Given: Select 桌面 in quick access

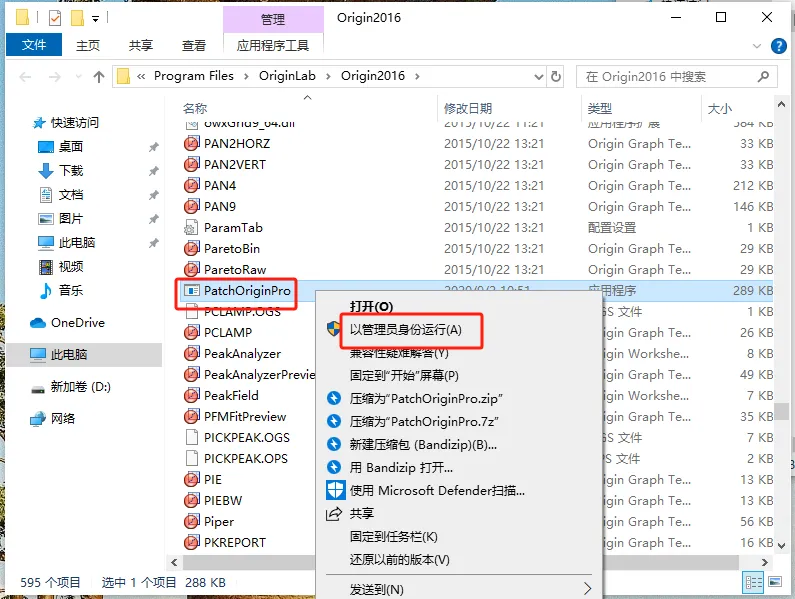Looking at the screenshot, I should pyautogui.click(x=70, y=147).
